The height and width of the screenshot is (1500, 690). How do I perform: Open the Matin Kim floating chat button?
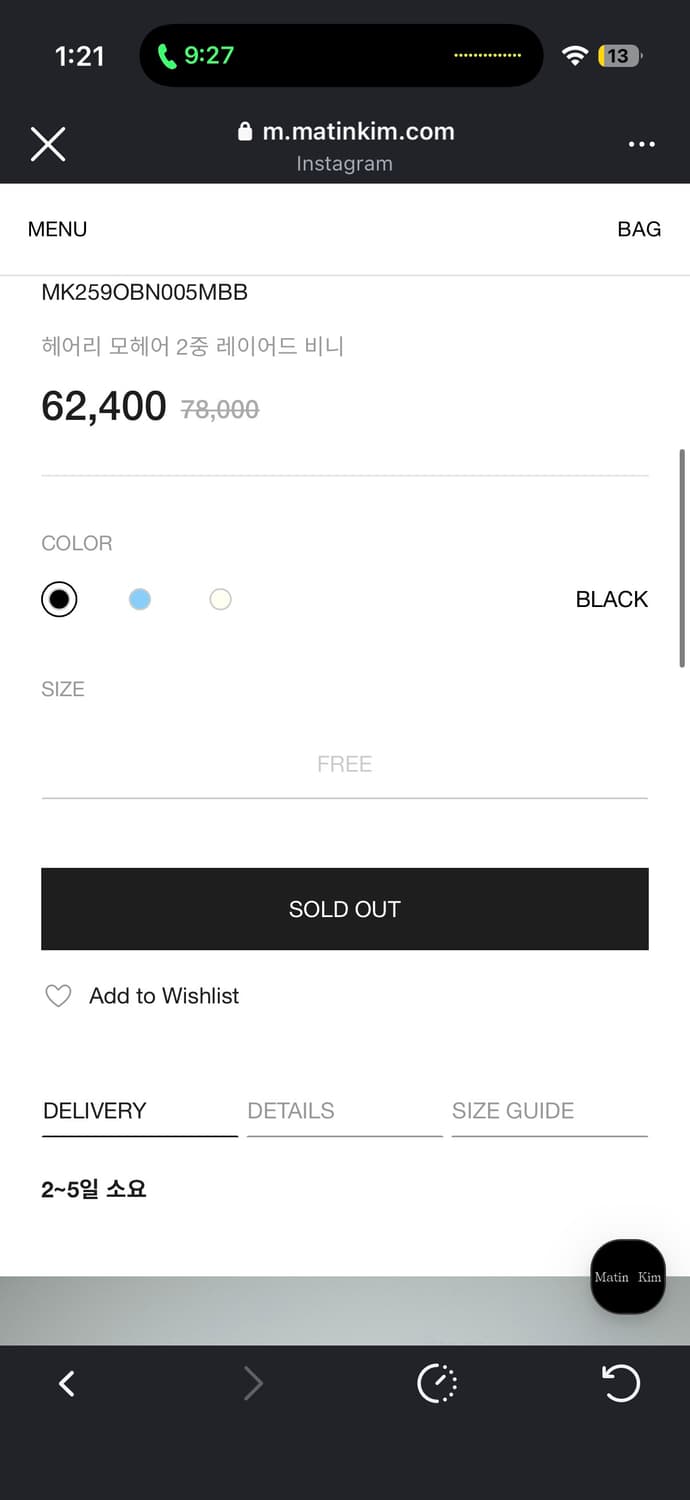627,1277
